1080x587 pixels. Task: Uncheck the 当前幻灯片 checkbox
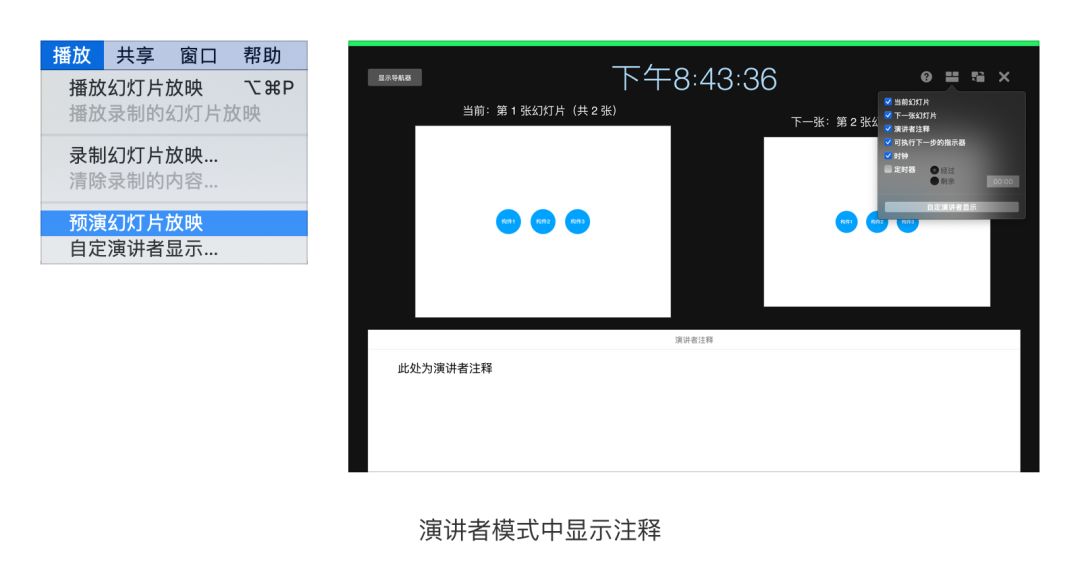coord(888,101)
